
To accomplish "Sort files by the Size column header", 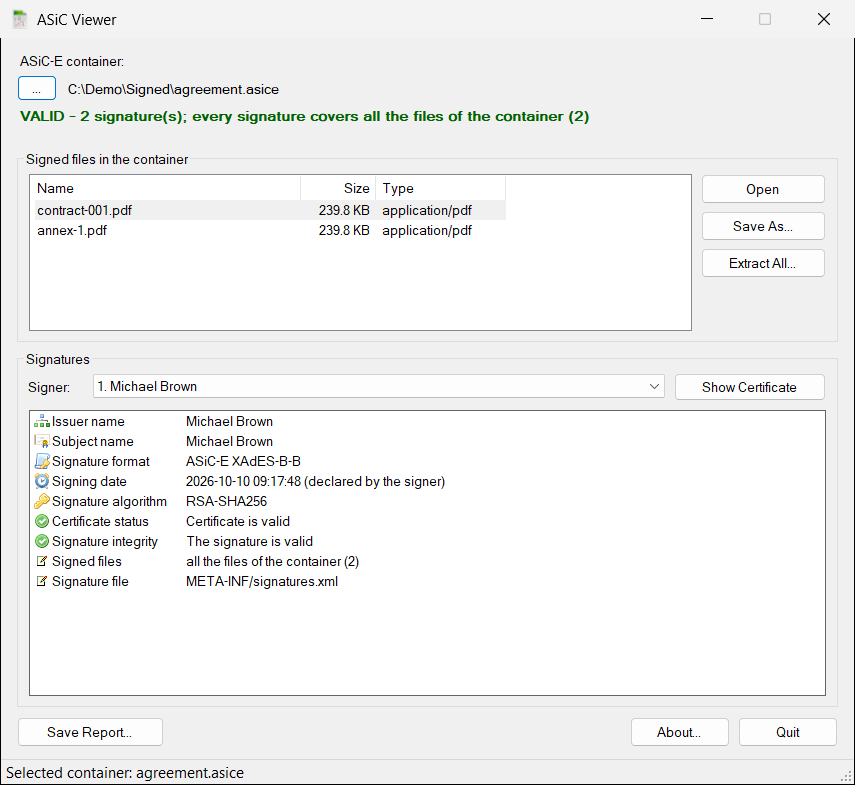I will coord(338,189).
